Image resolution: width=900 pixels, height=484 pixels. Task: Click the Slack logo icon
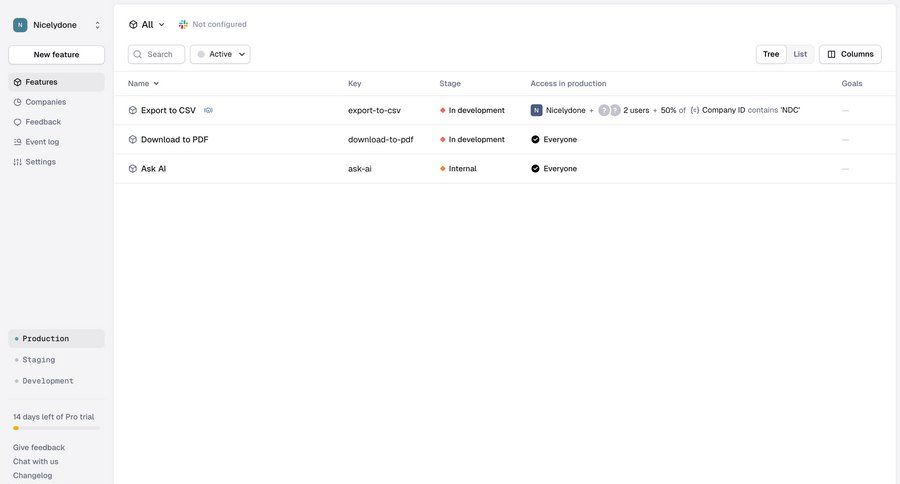coord(183,25)
